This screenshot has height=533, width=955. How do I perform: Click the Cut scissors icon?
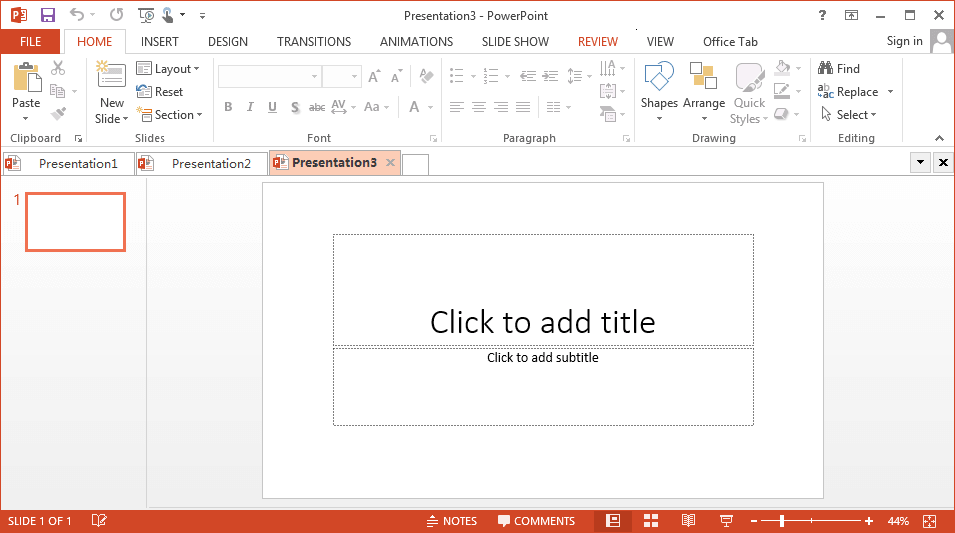[58, 68]
